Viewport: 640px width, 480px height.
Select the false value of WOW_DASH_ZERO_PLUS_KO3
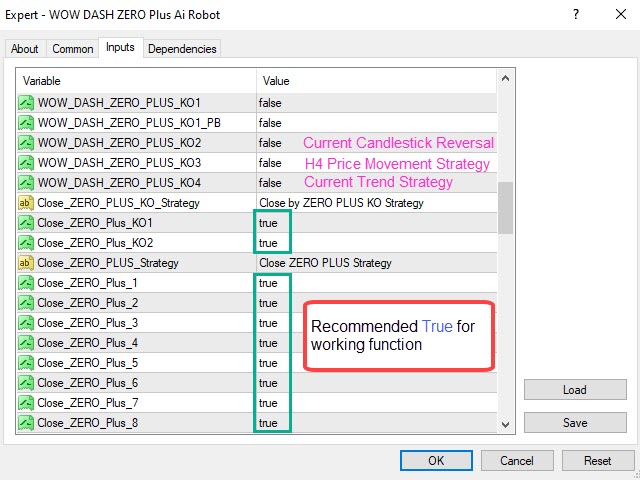tap(270, 163)
